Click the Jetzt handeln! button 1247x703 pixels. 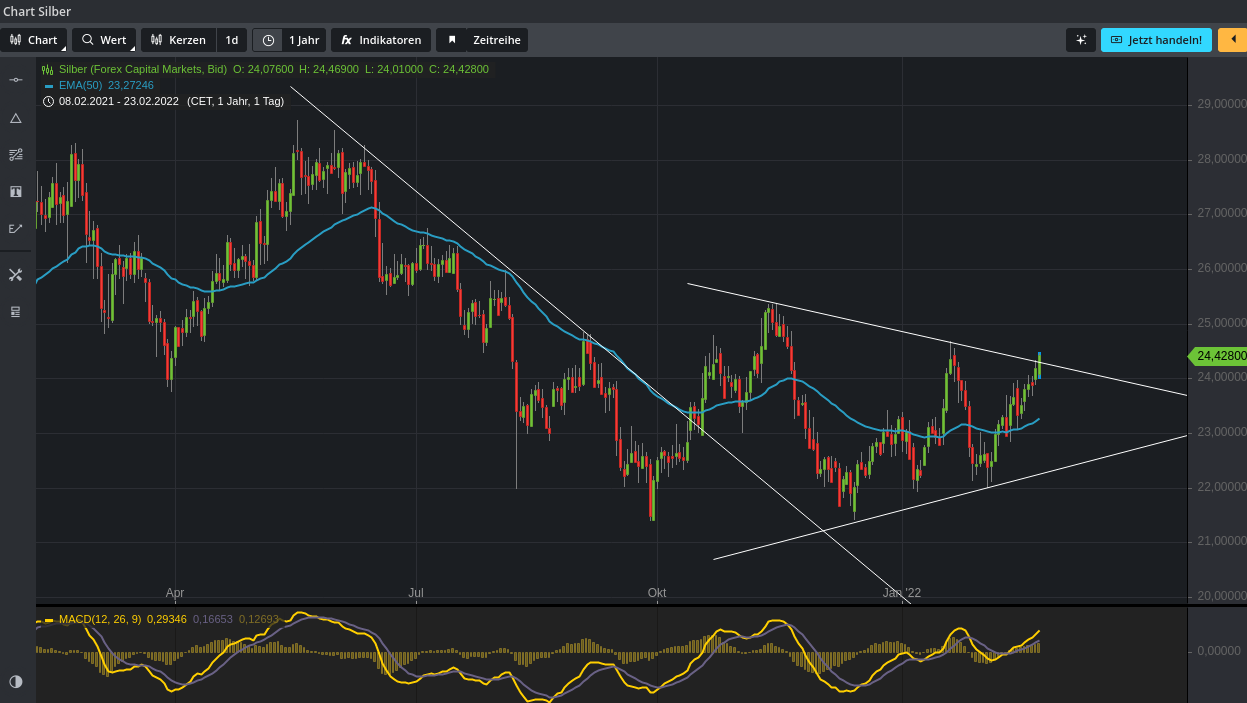(x=1156, y=40)
